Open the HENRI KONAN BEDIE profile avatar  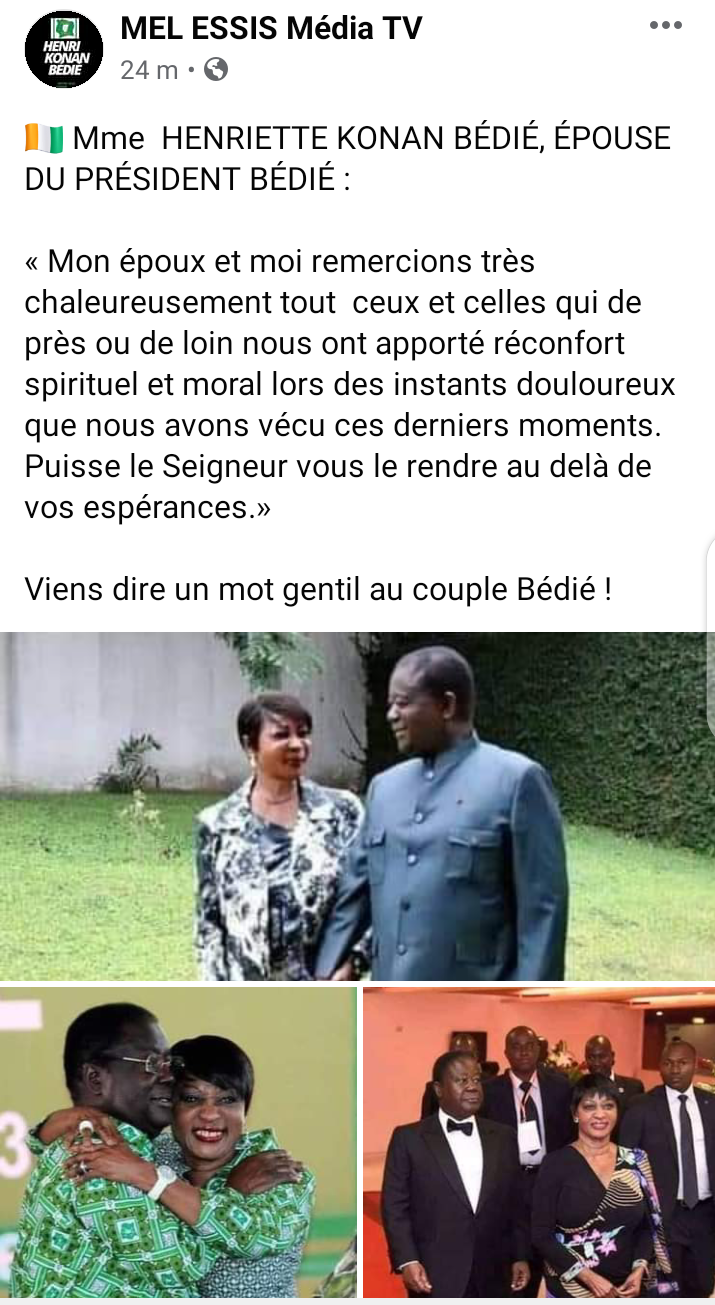coord(64,48)
